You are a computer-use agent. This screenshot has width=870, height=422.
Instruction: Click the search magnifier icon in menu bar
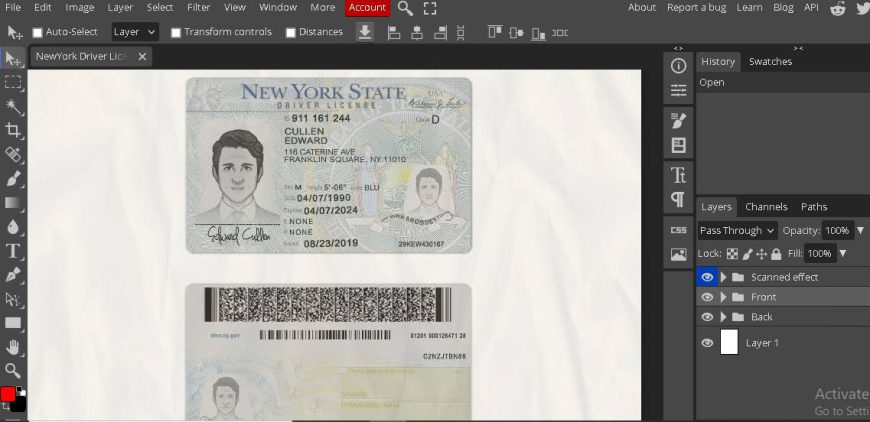click(x=405, y=8)
